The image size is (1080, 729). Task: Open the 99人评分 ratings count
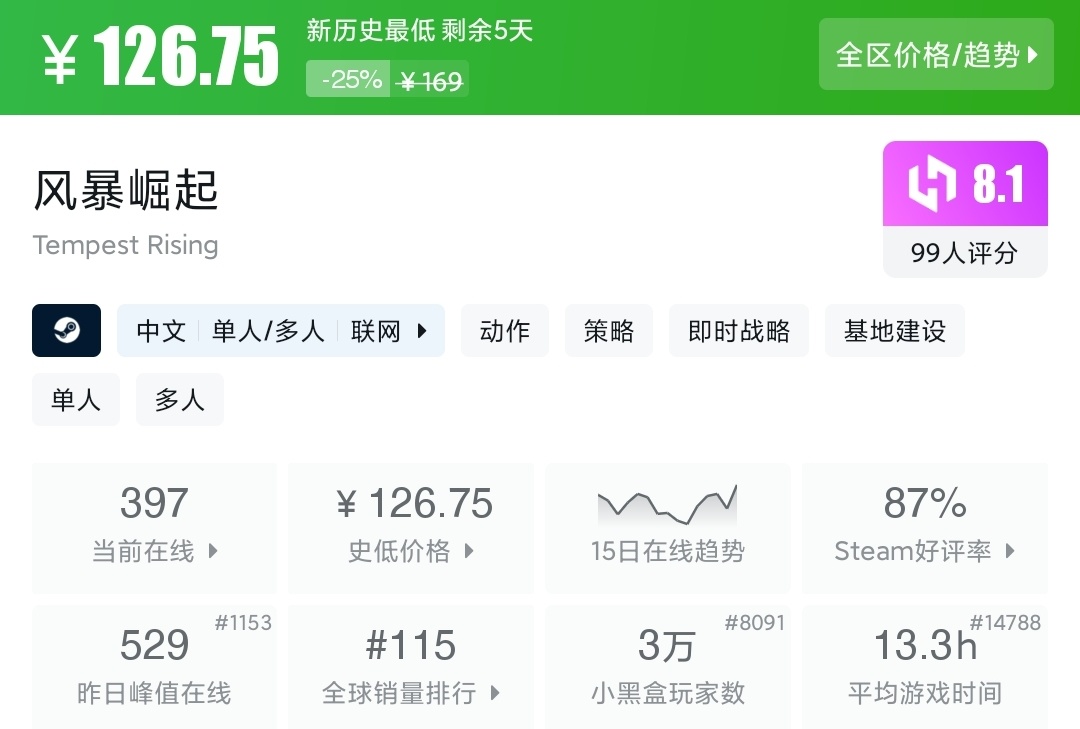point(964,253)
